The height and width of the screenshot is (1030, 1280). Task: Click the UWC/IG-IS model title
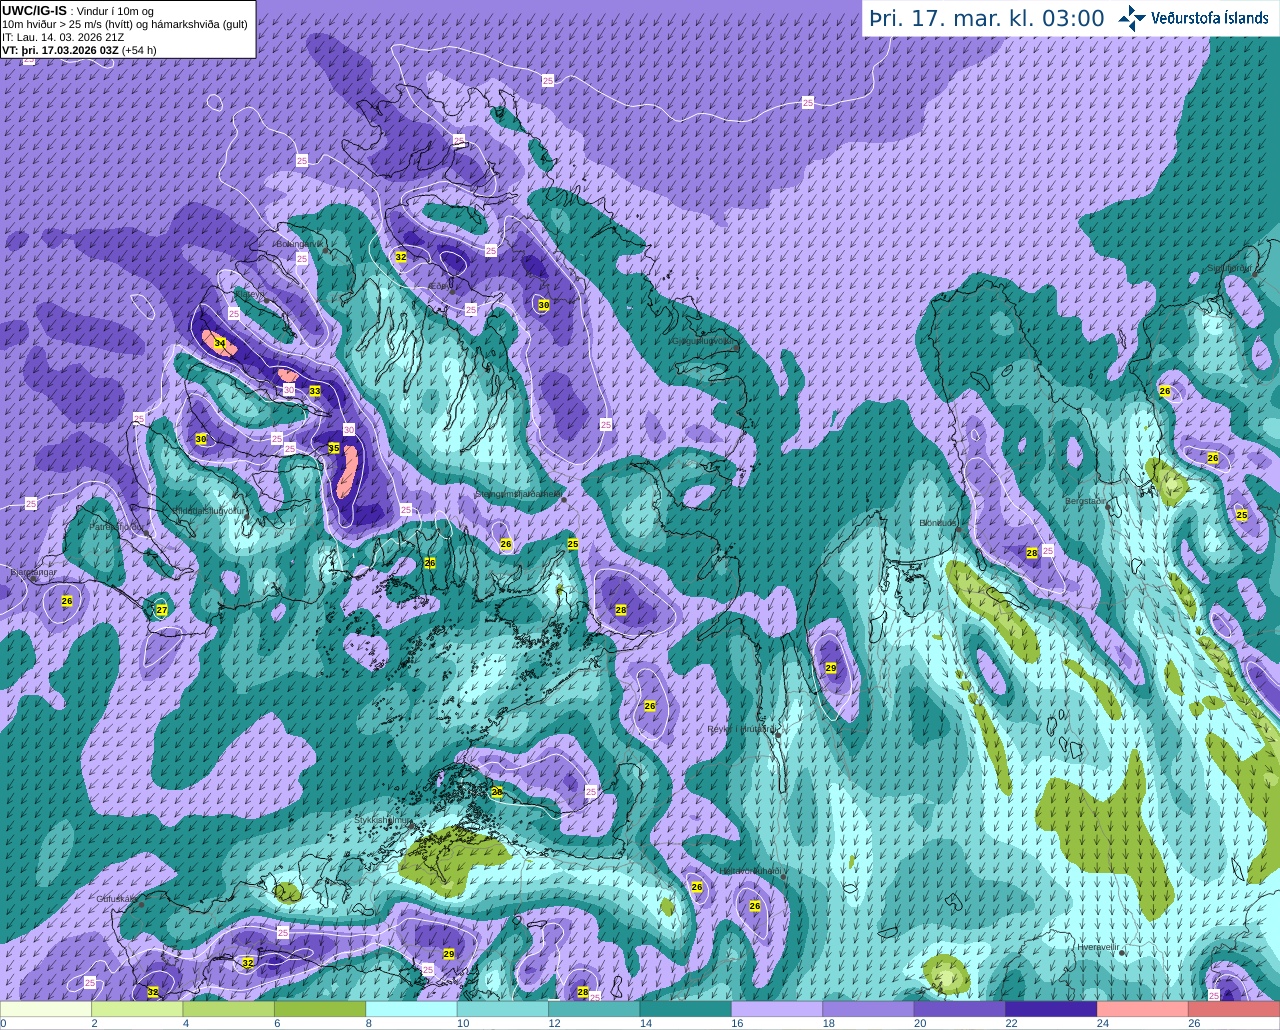click(x=34, y=10)
